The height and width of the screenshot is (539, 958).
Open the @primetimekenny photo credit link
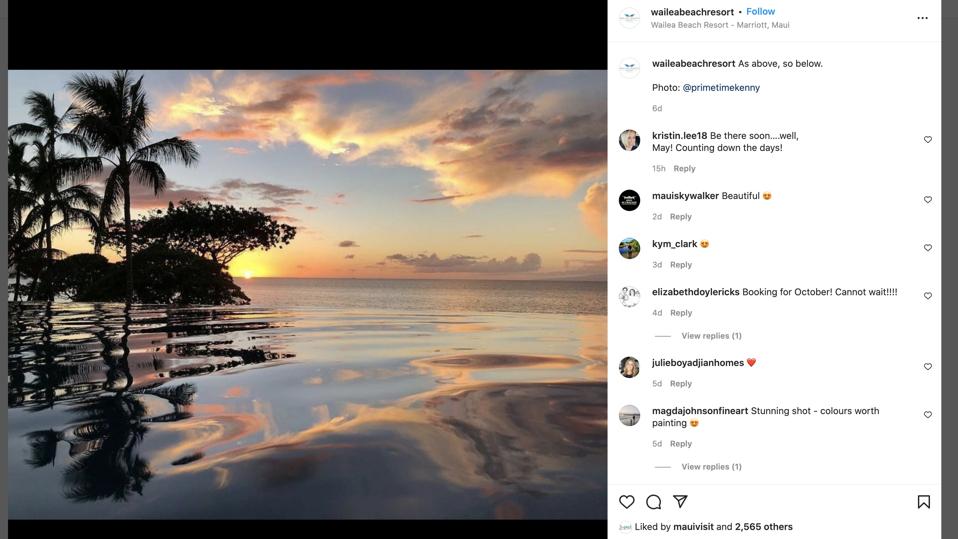(721, 88)
